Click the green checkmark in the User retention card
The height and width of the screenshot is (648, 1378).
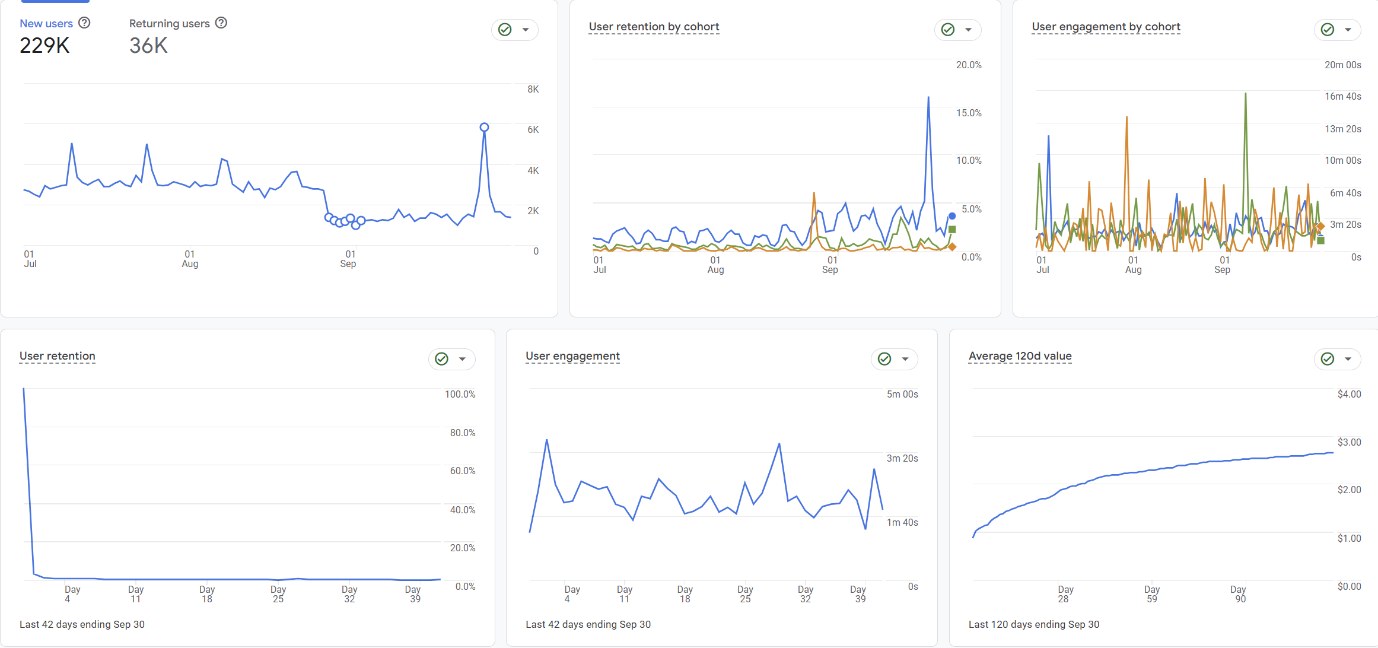[x=442, y=359]
